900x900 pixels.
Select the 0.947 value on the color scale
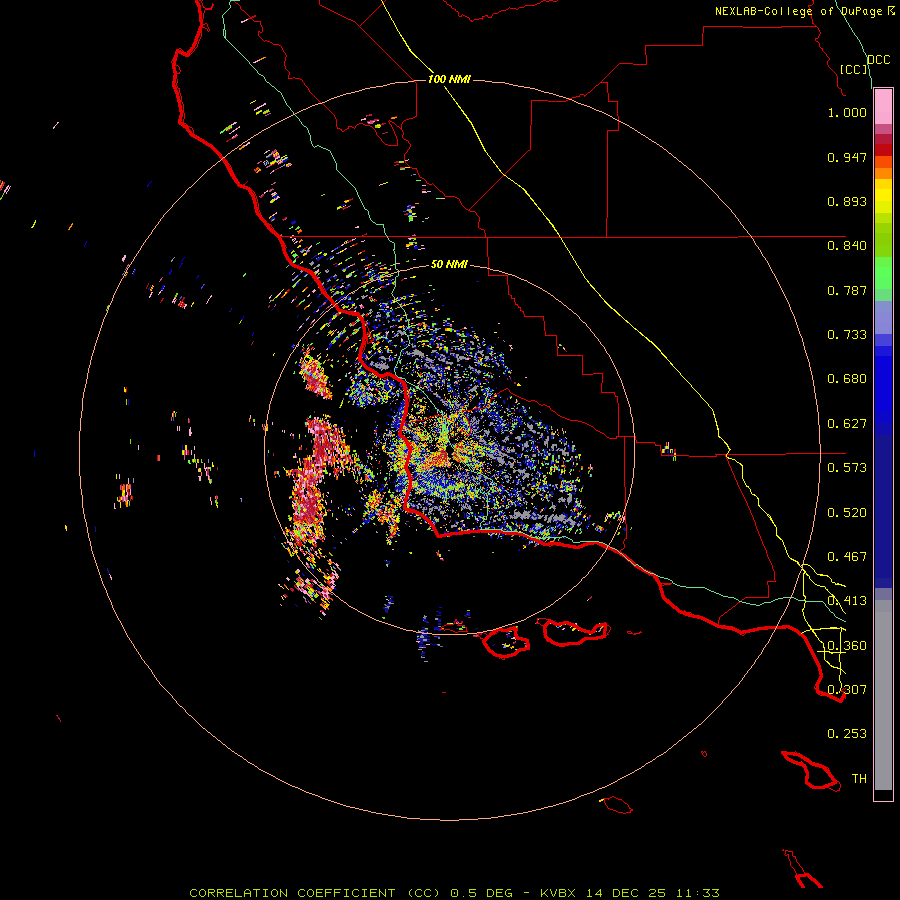[847, 157]
